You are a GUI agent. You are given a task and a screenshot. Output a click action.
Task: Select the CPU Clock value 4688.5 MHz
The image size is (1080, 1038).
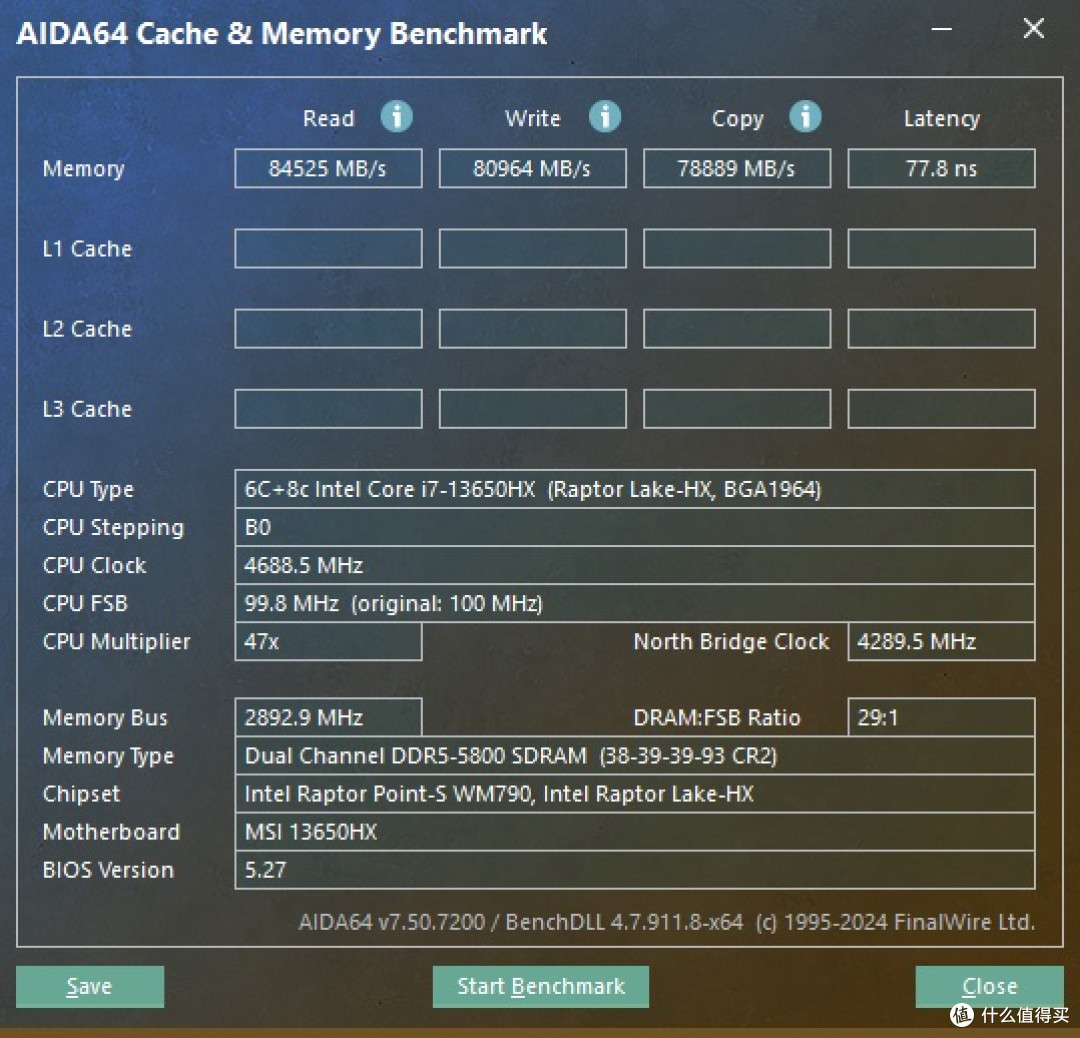634,565
